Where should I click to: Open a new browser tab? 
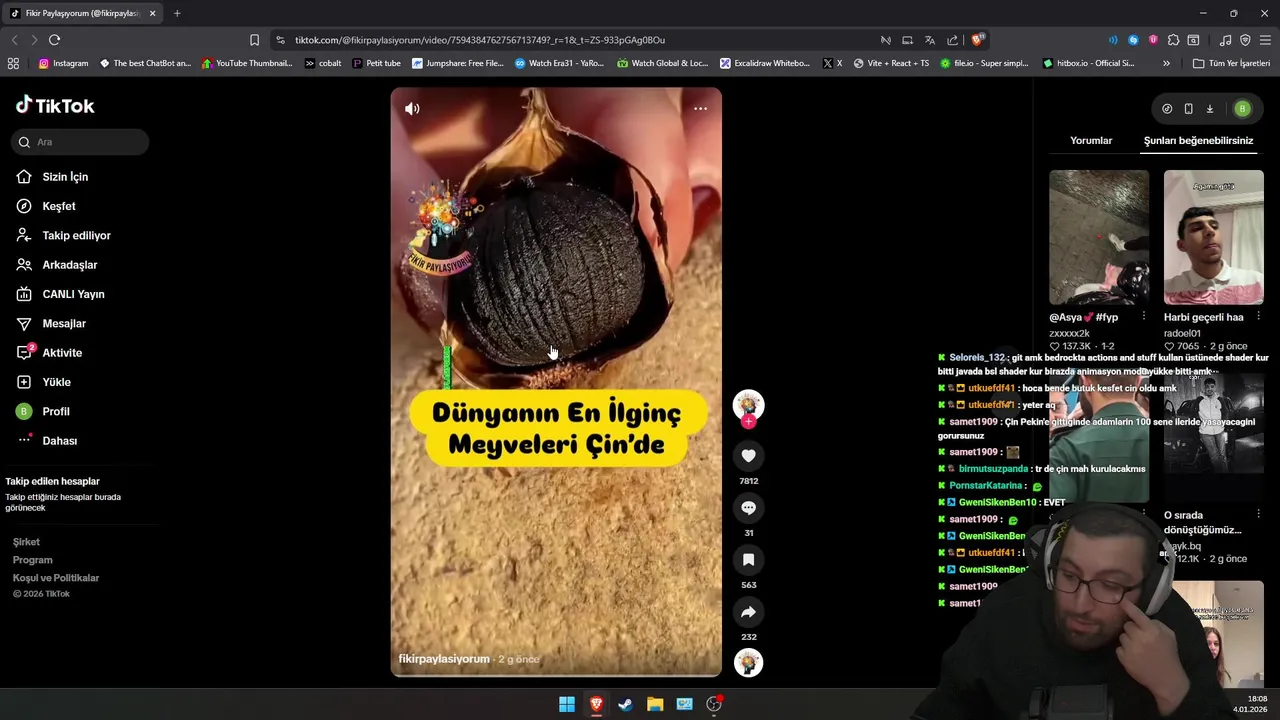(x=177, y=13)
